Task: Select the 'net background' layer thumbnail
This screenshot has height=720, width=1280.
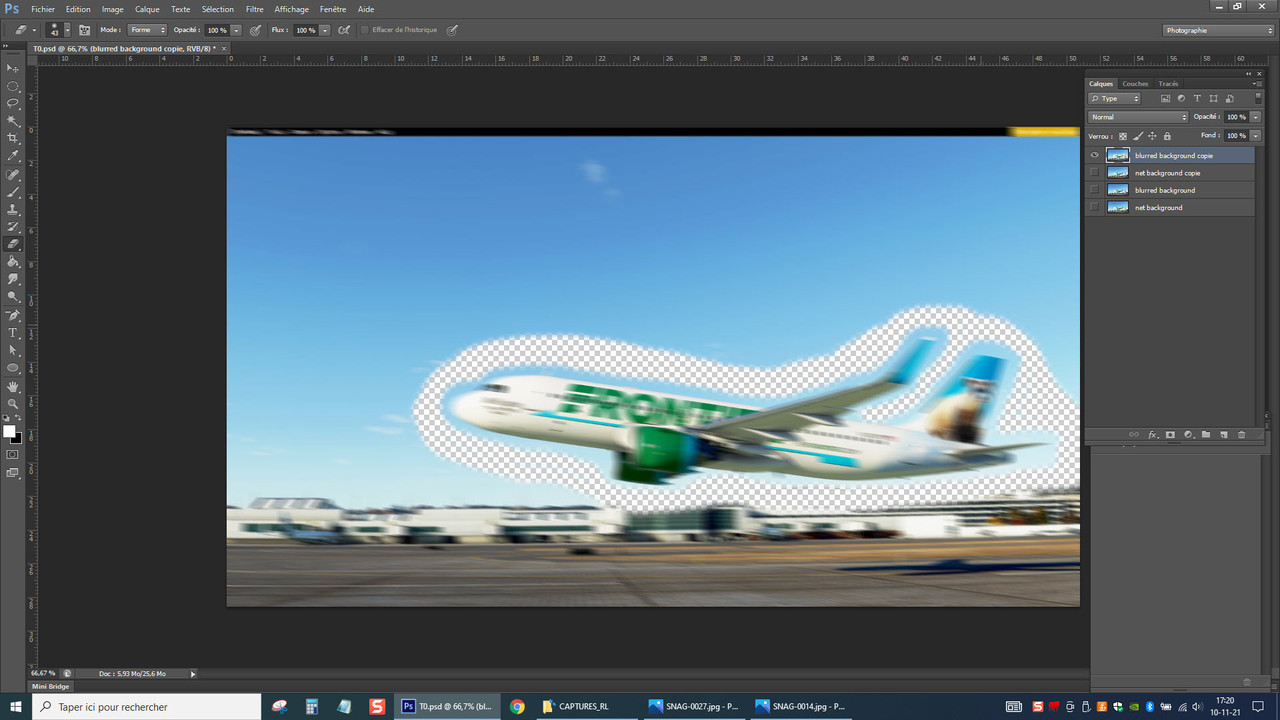Action: click(x=1118, y=207)
